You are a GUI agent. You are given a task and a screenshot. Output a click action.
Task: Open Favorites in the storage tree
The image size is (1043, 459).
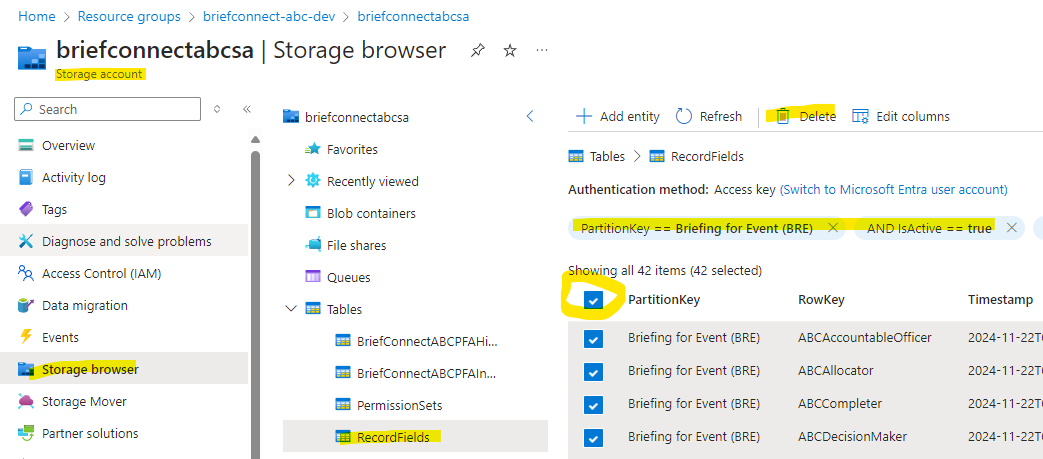click(x=352, y=150)
